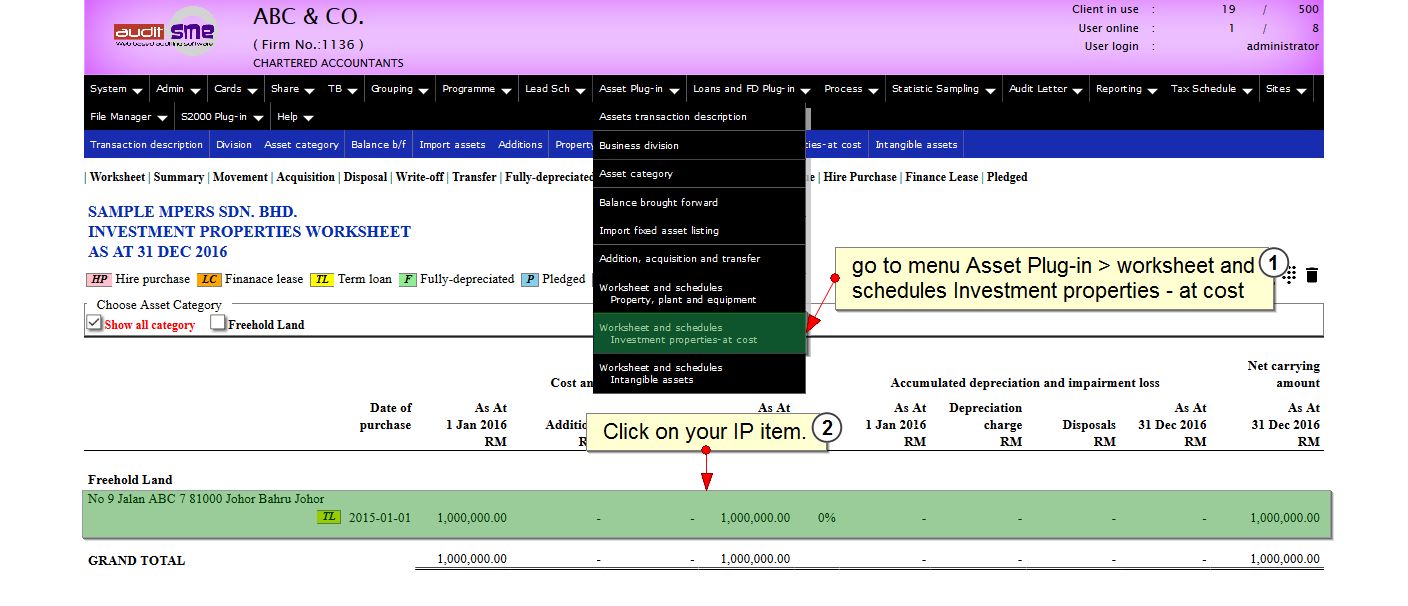Tick the Freehold Land checkbox
This screenshot has width=1408, height=606.
(x=217, y=323)
